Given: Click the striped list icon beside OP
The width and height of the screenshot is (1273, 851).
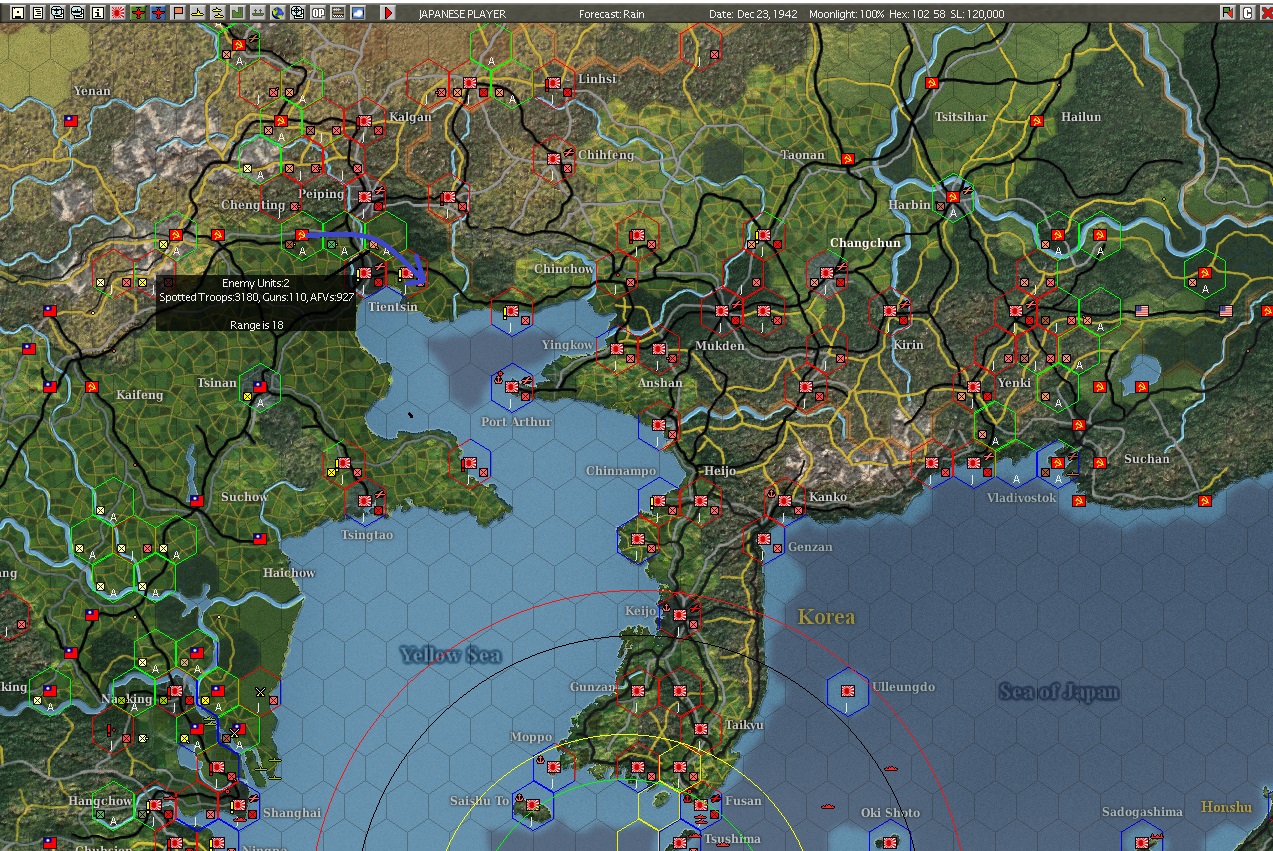Looking at the screenshot, I should point(338,13).
